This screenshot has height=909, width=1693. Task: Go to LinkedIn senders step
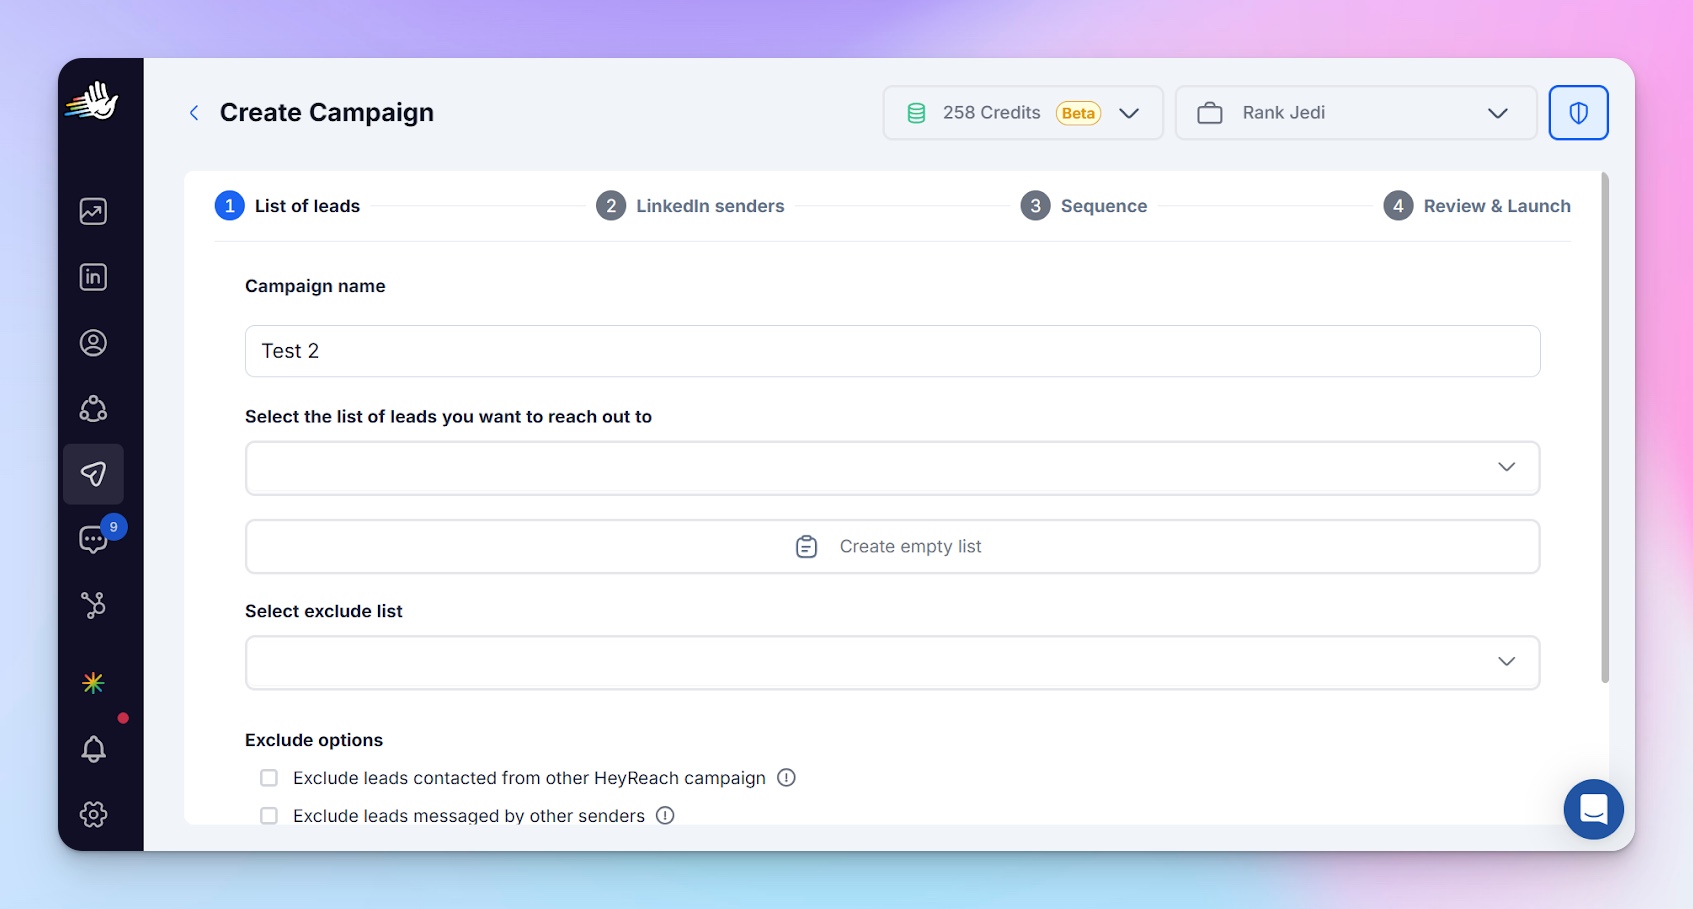pyautogui.click(x=691, y=206)
